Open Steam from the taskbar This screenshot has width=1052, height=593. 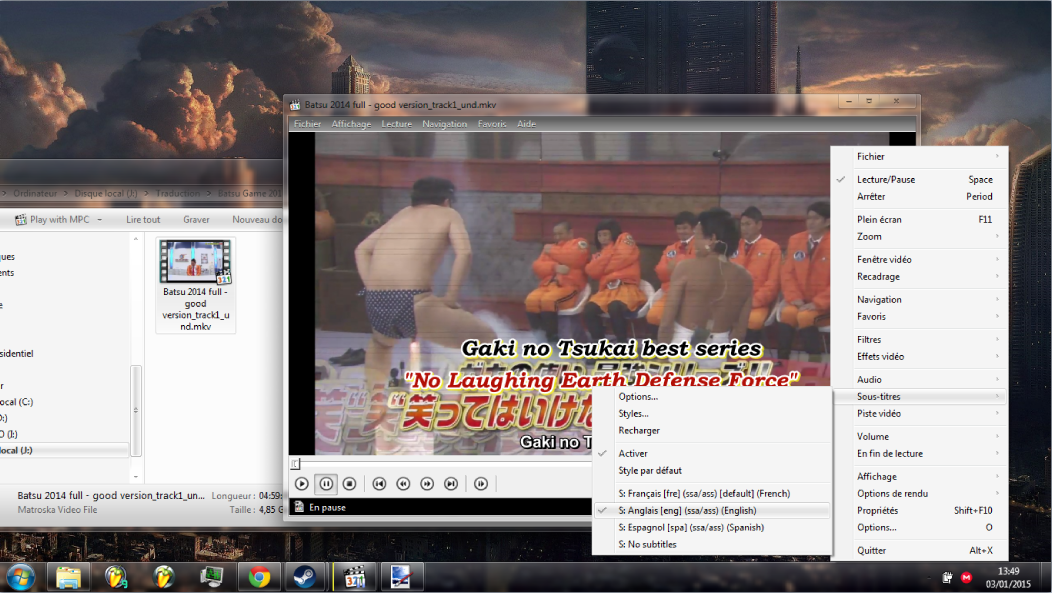[x=305, y=578]
